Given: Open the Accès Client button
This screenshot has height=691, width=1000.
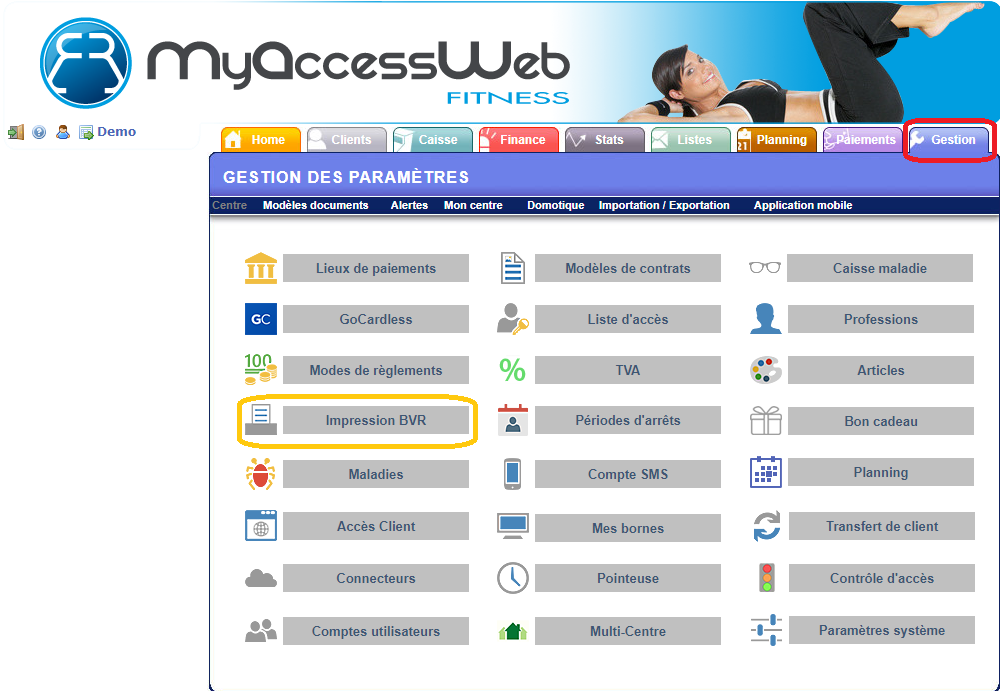Looking at the screenshot, I should coord(376,526).
